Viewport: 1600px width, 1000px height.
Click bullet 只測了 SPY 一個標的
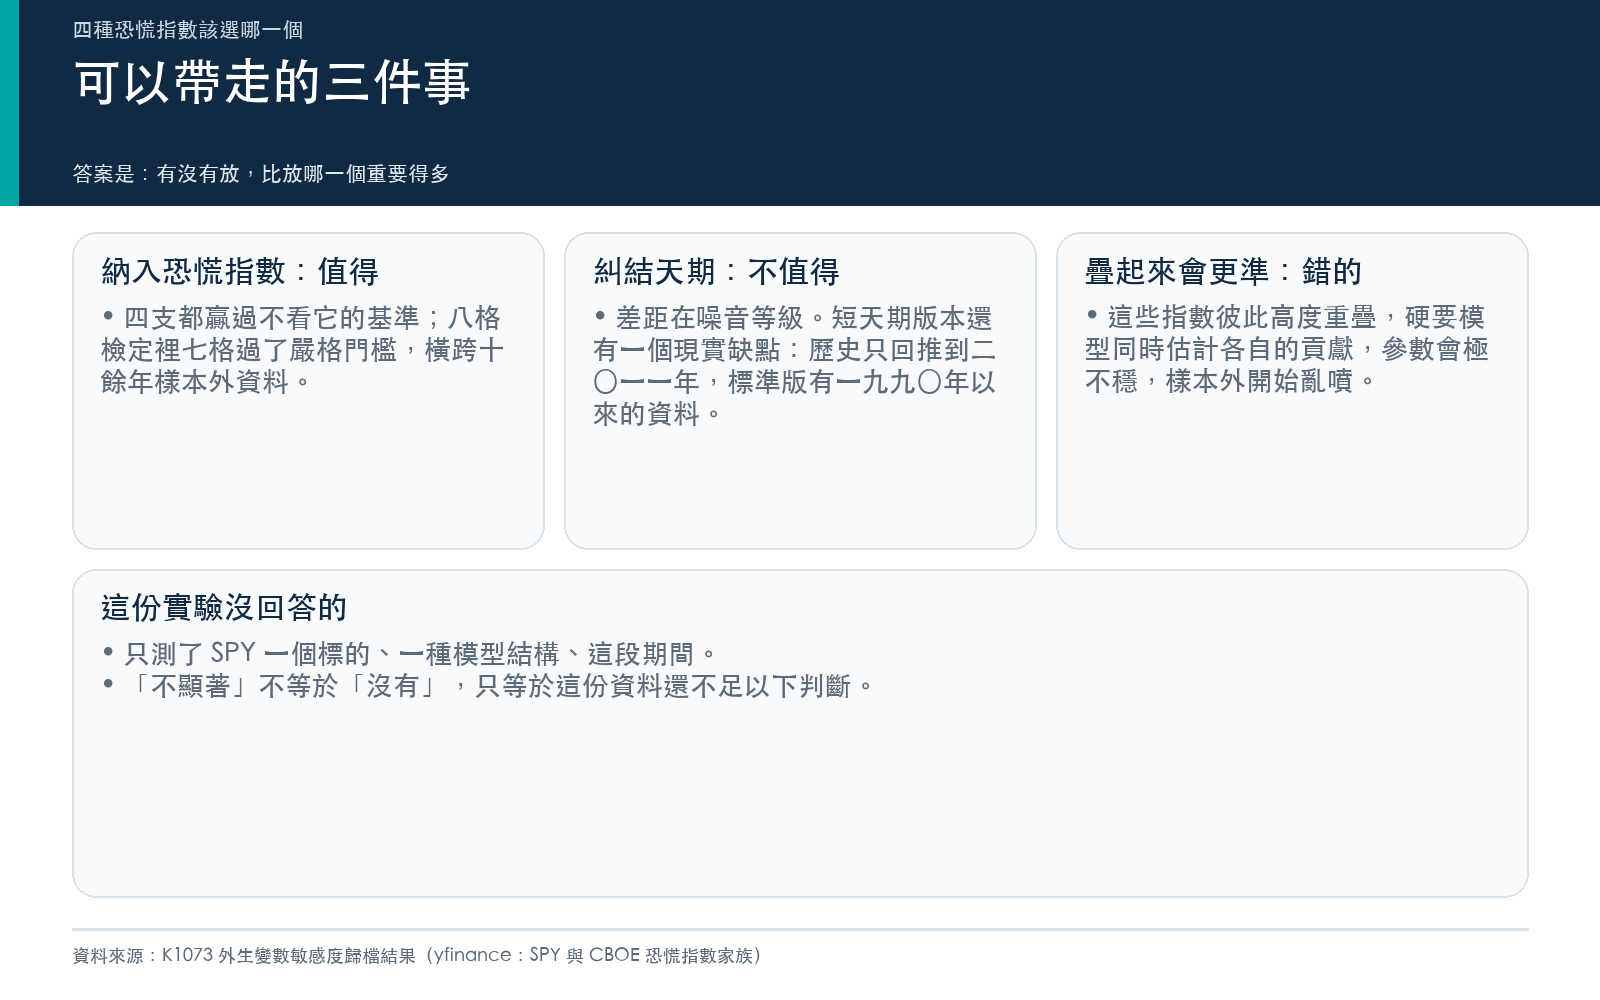(410, 654)
